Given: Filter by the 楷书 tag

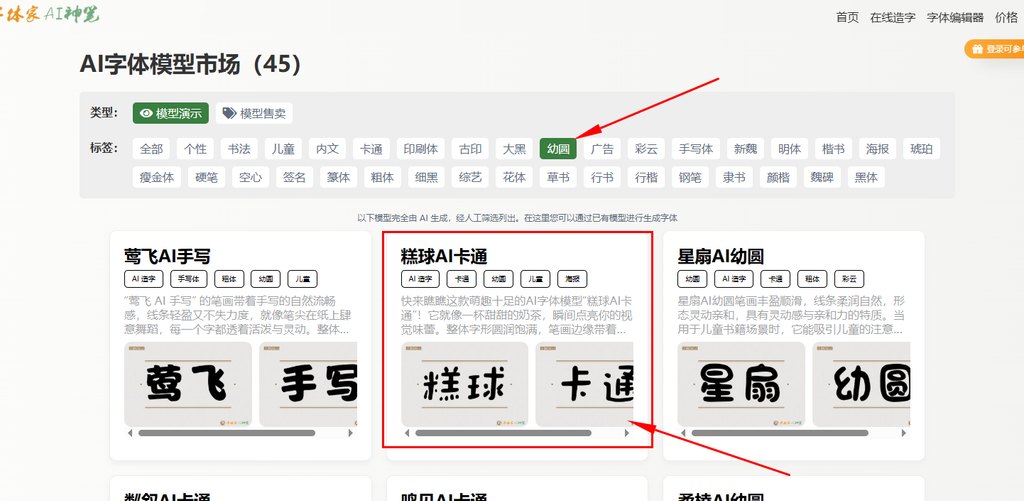Looking at the screenshot, I should pyautogui.click(x=833, y=149).
